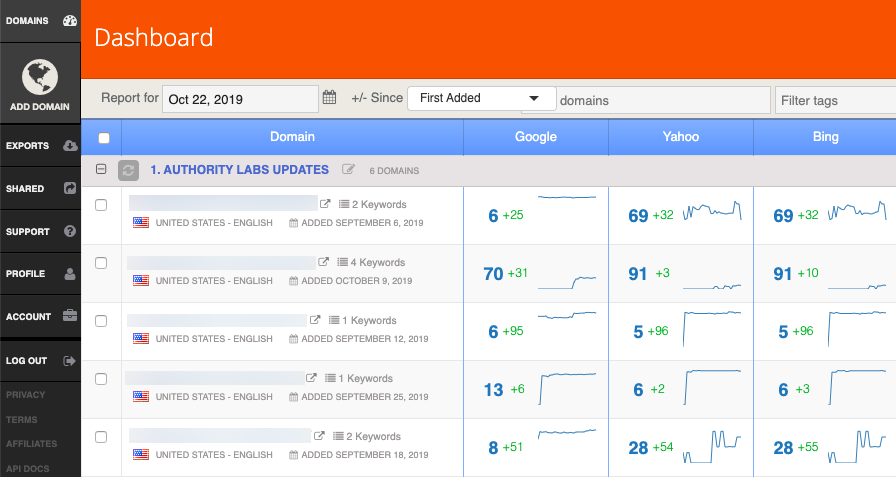Check the domain added September 12, 2019
This screenshot has width=896, height=477.
tap(101, 321)
